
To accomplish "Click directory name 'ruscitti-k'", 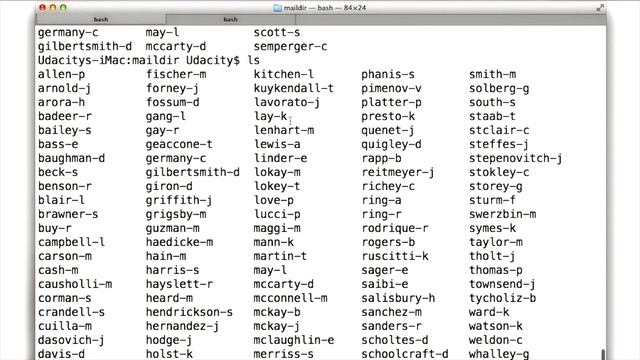I will [x=395, y=256].
